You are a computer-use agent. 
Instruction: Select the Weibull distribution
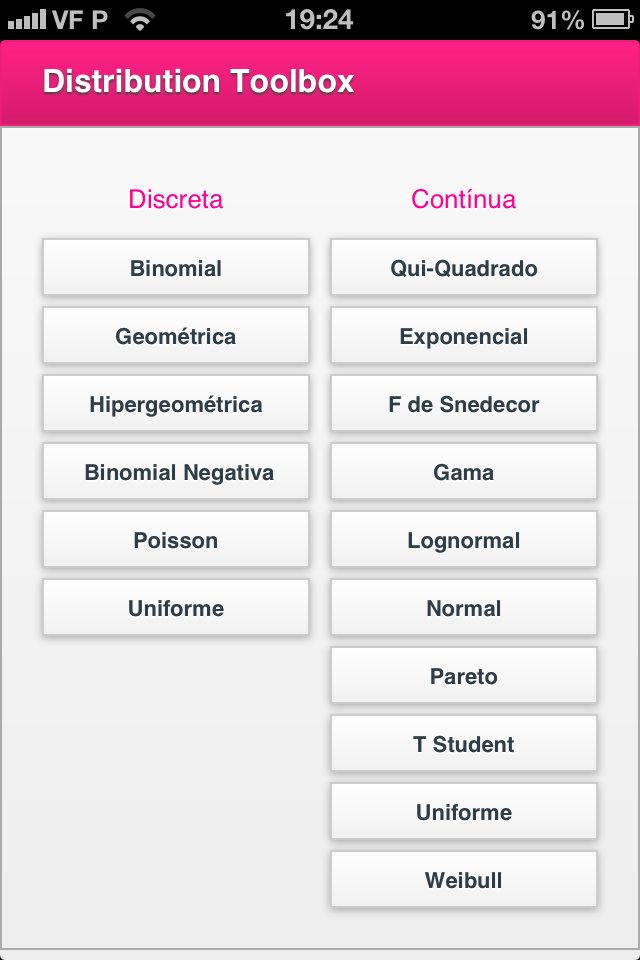(x=463, y=879)
